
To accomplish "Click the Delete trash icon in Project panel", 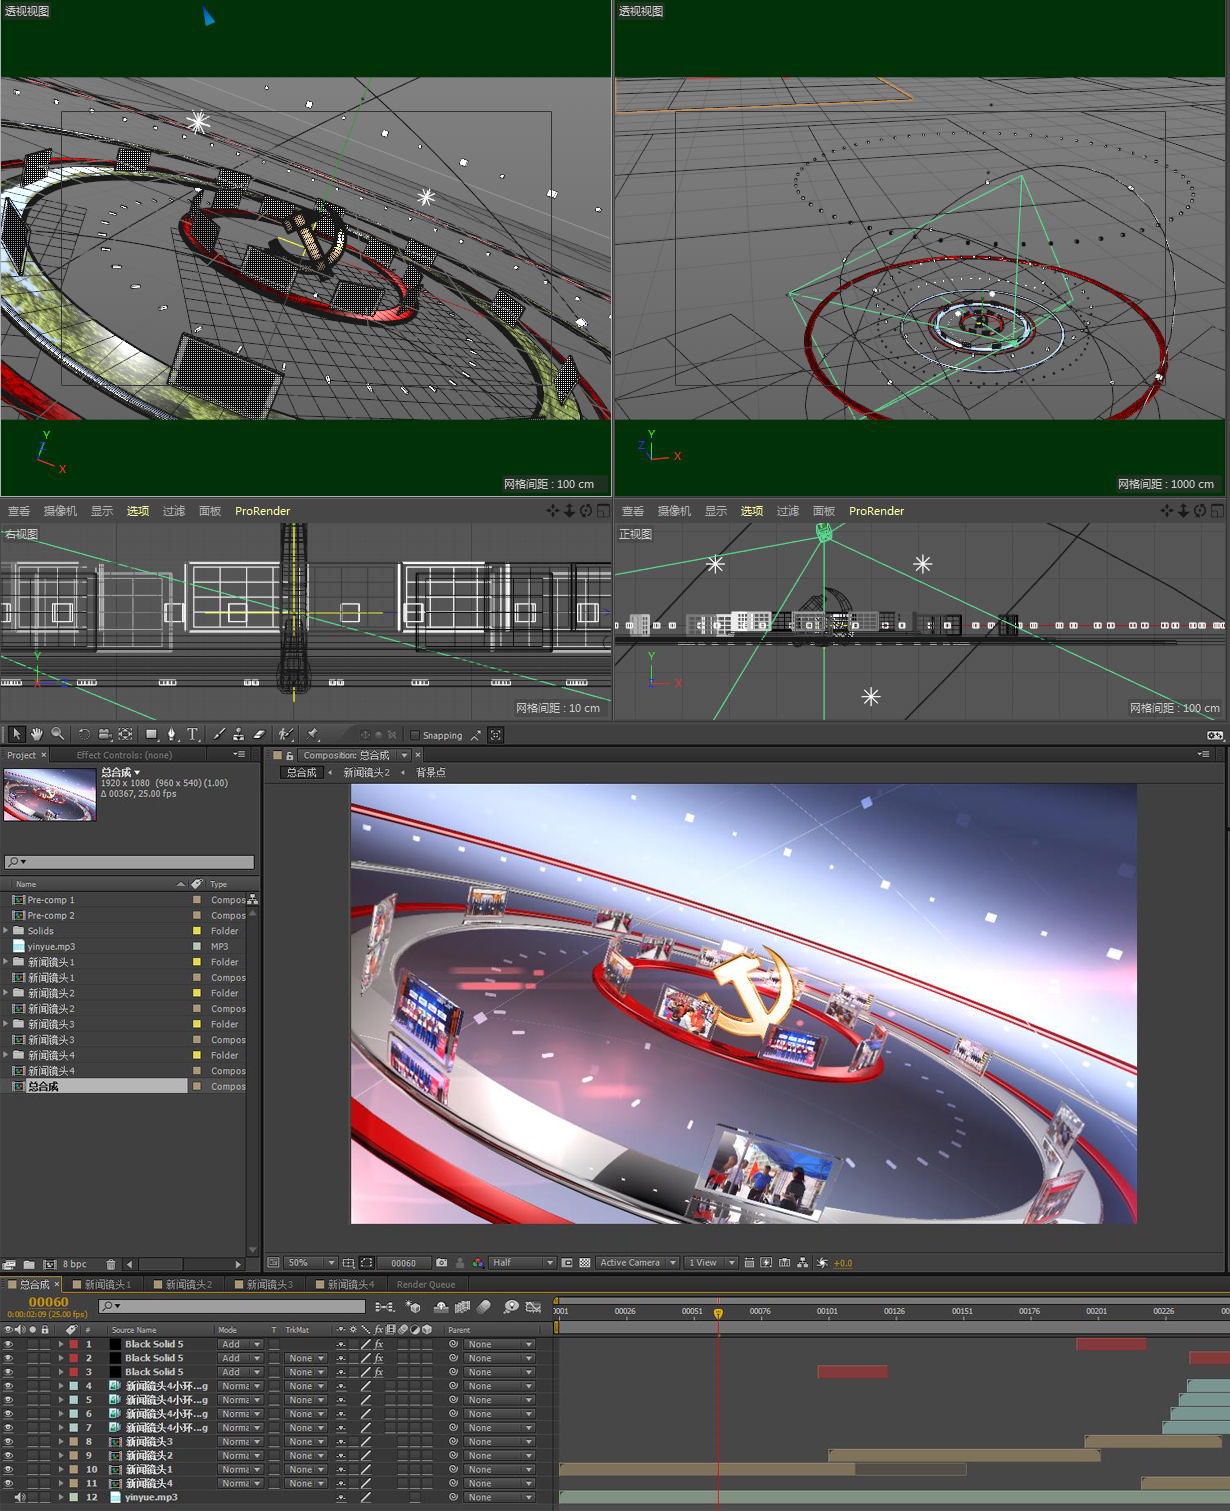I will click(x=111, y=1264).
